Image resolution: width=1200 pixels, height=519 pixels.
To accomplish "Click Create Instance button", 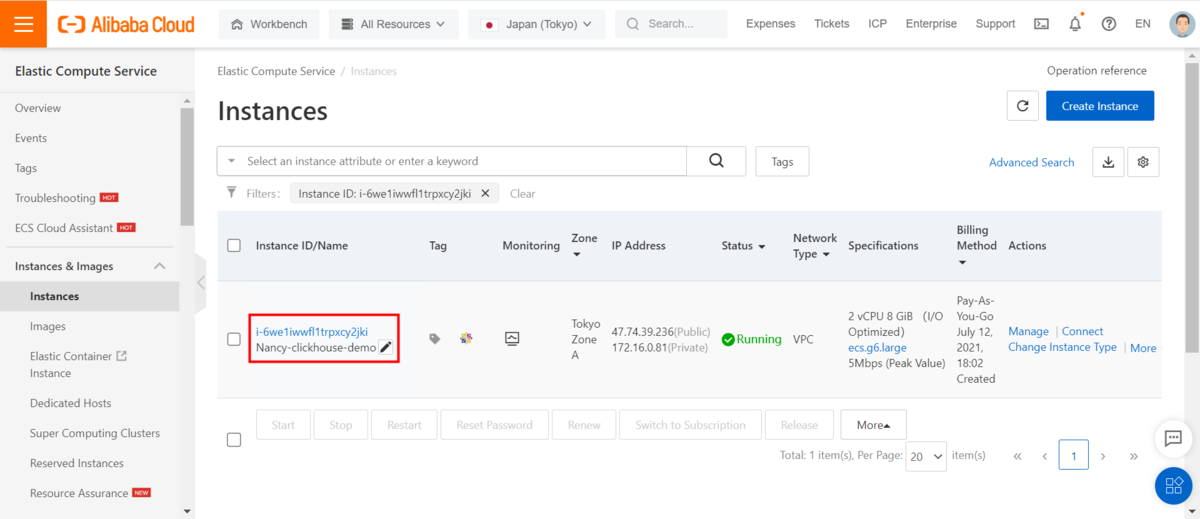I will tap(1100, 106).
